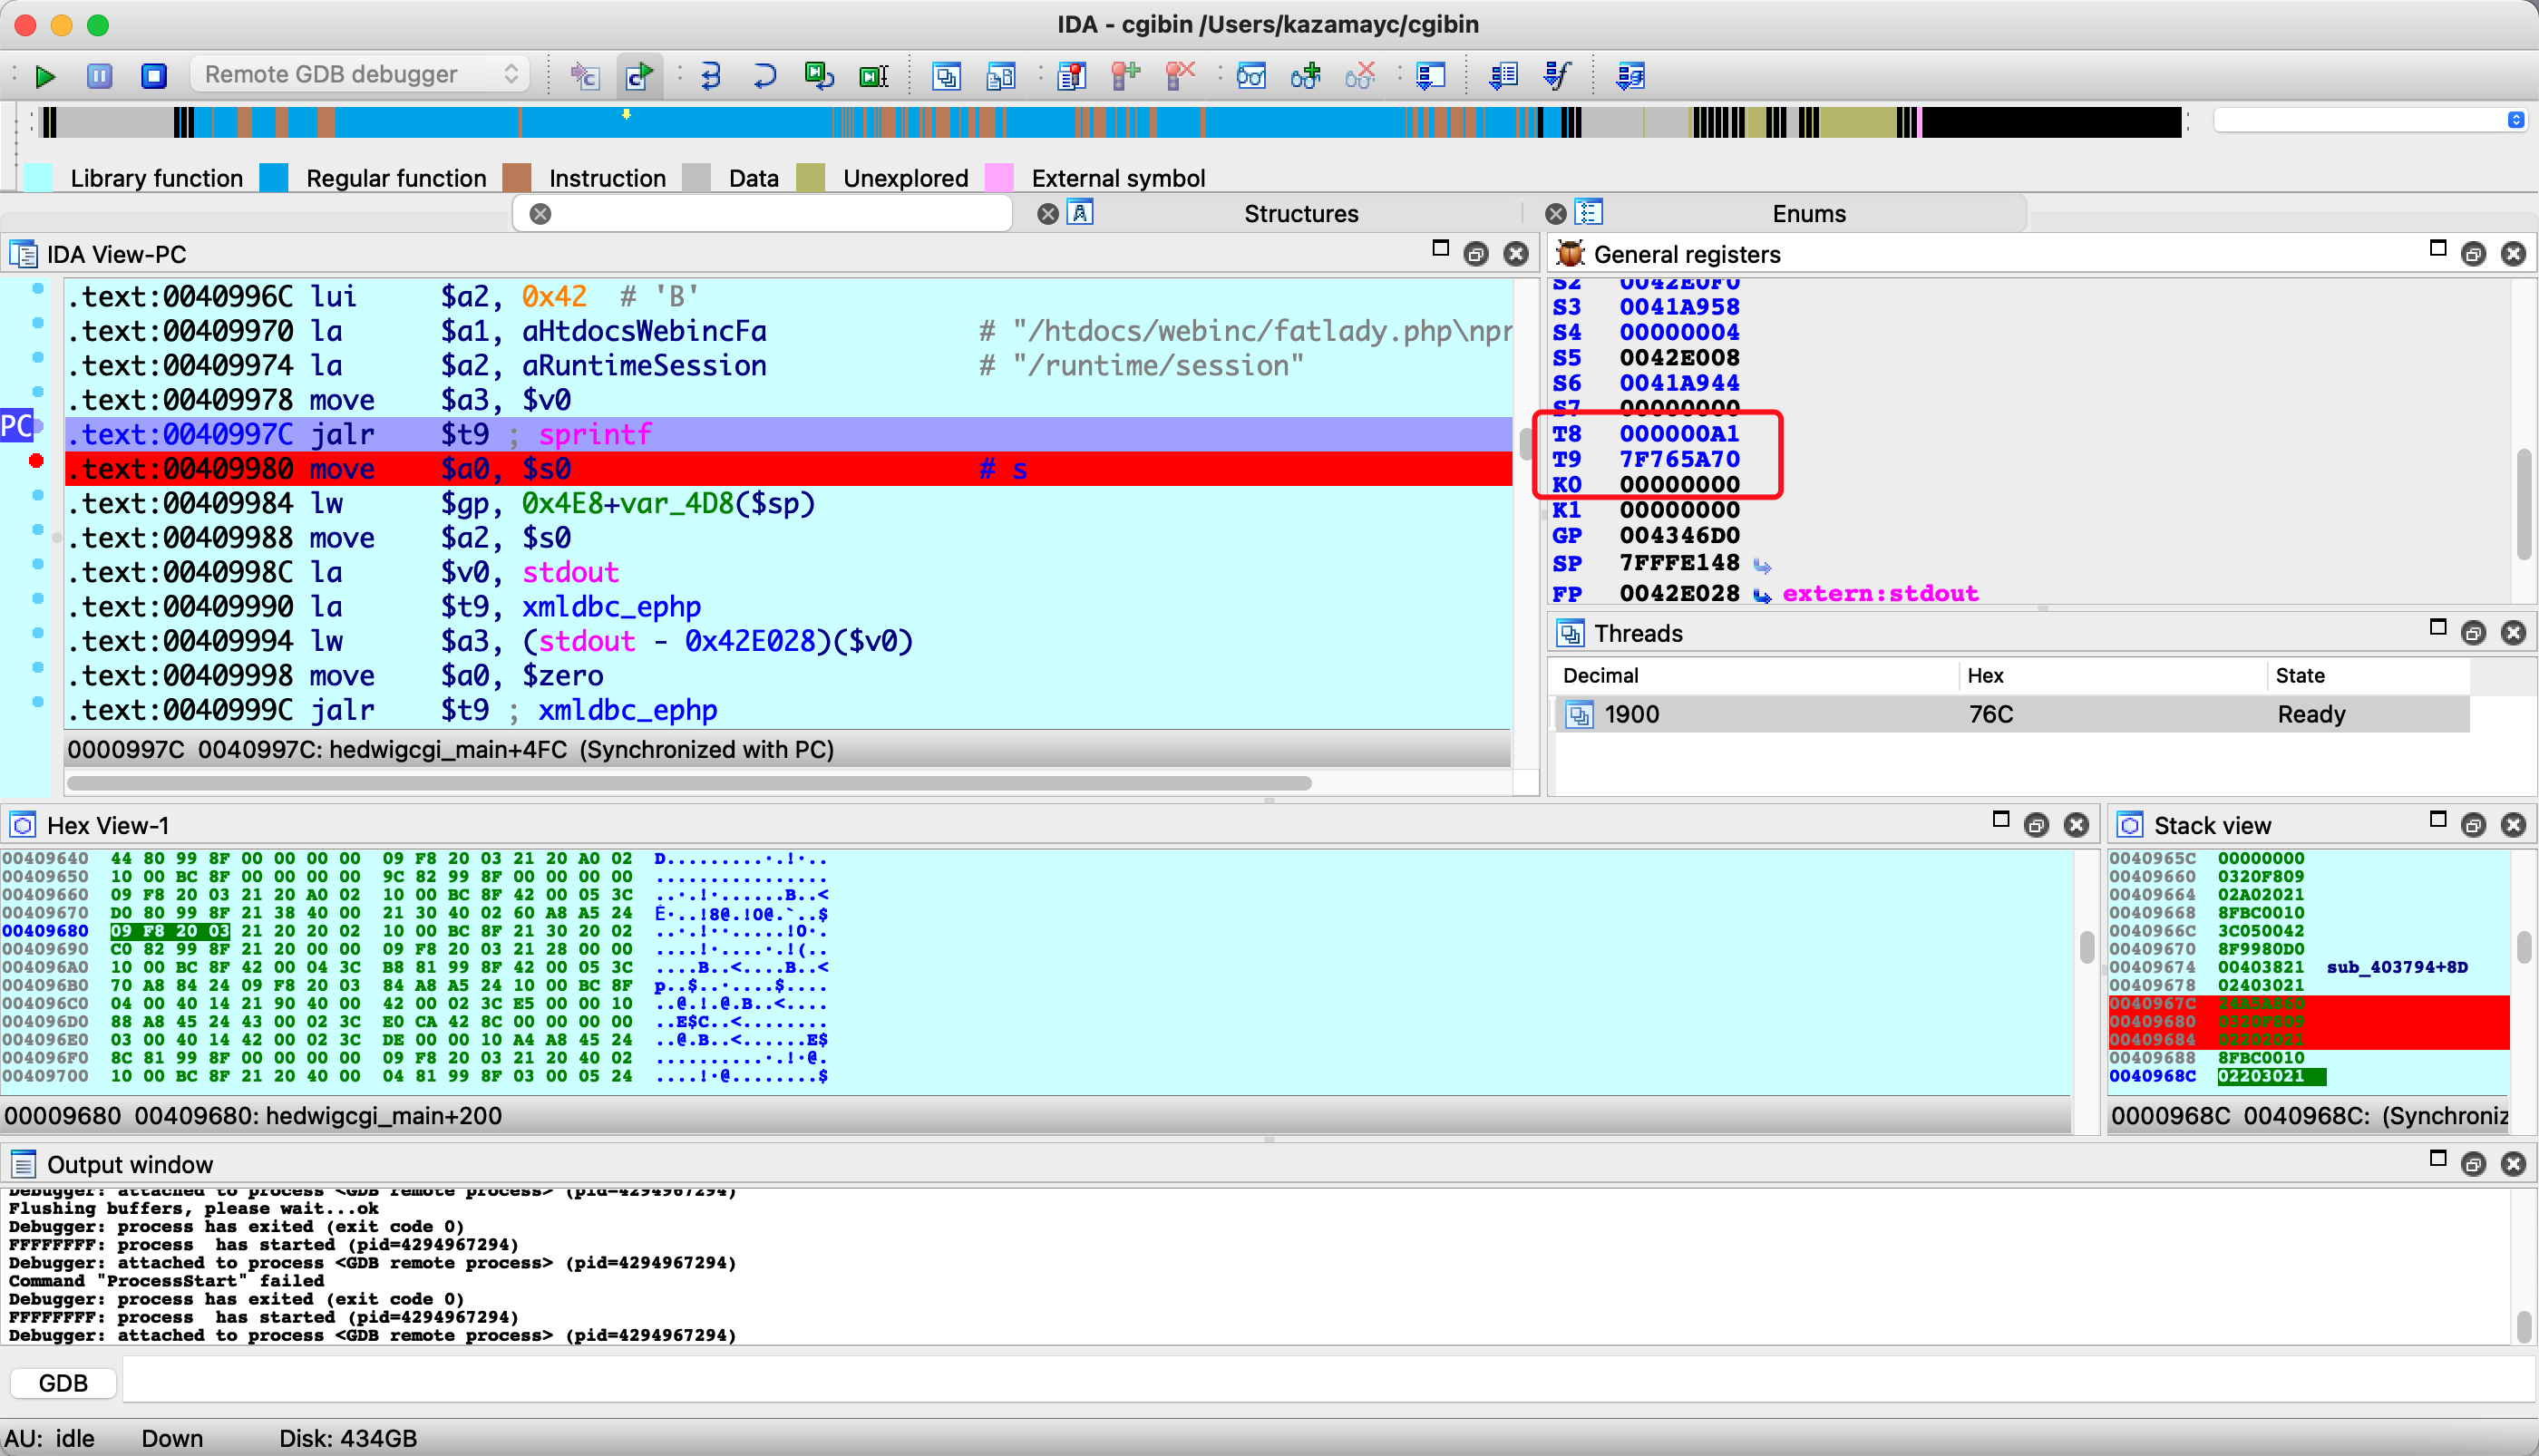Click the Stack view panel icon
The image size is (2539, 1456).
coord(2130,825)
